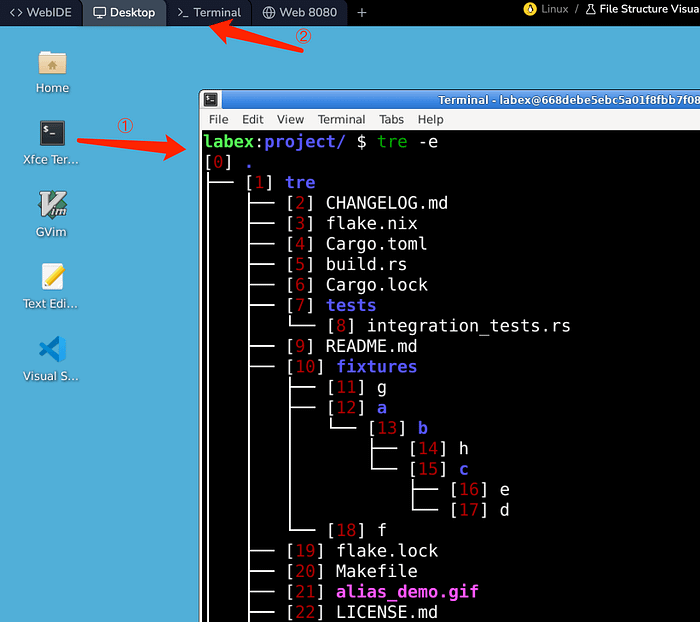Switch to the Terminal tab
This screenshot has width=700, height=622.
point(208,12)
